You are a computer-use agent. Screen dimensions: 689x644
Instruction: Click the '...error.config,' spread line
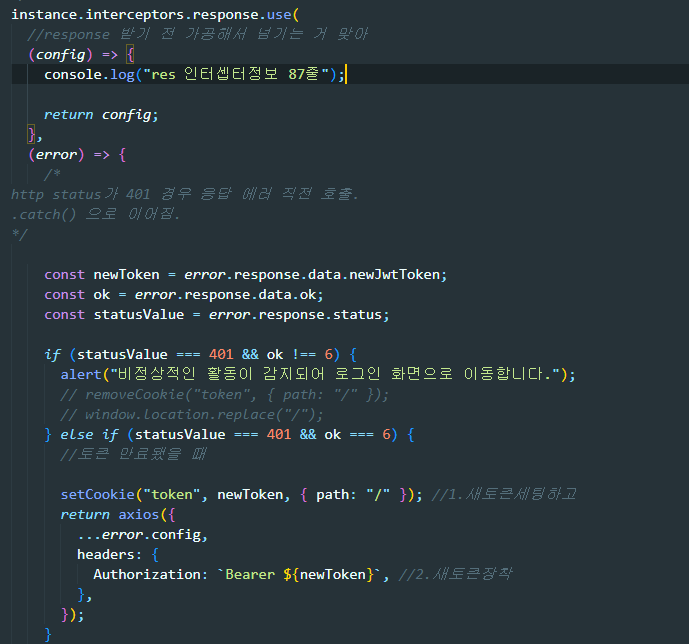tap(142, 535)
